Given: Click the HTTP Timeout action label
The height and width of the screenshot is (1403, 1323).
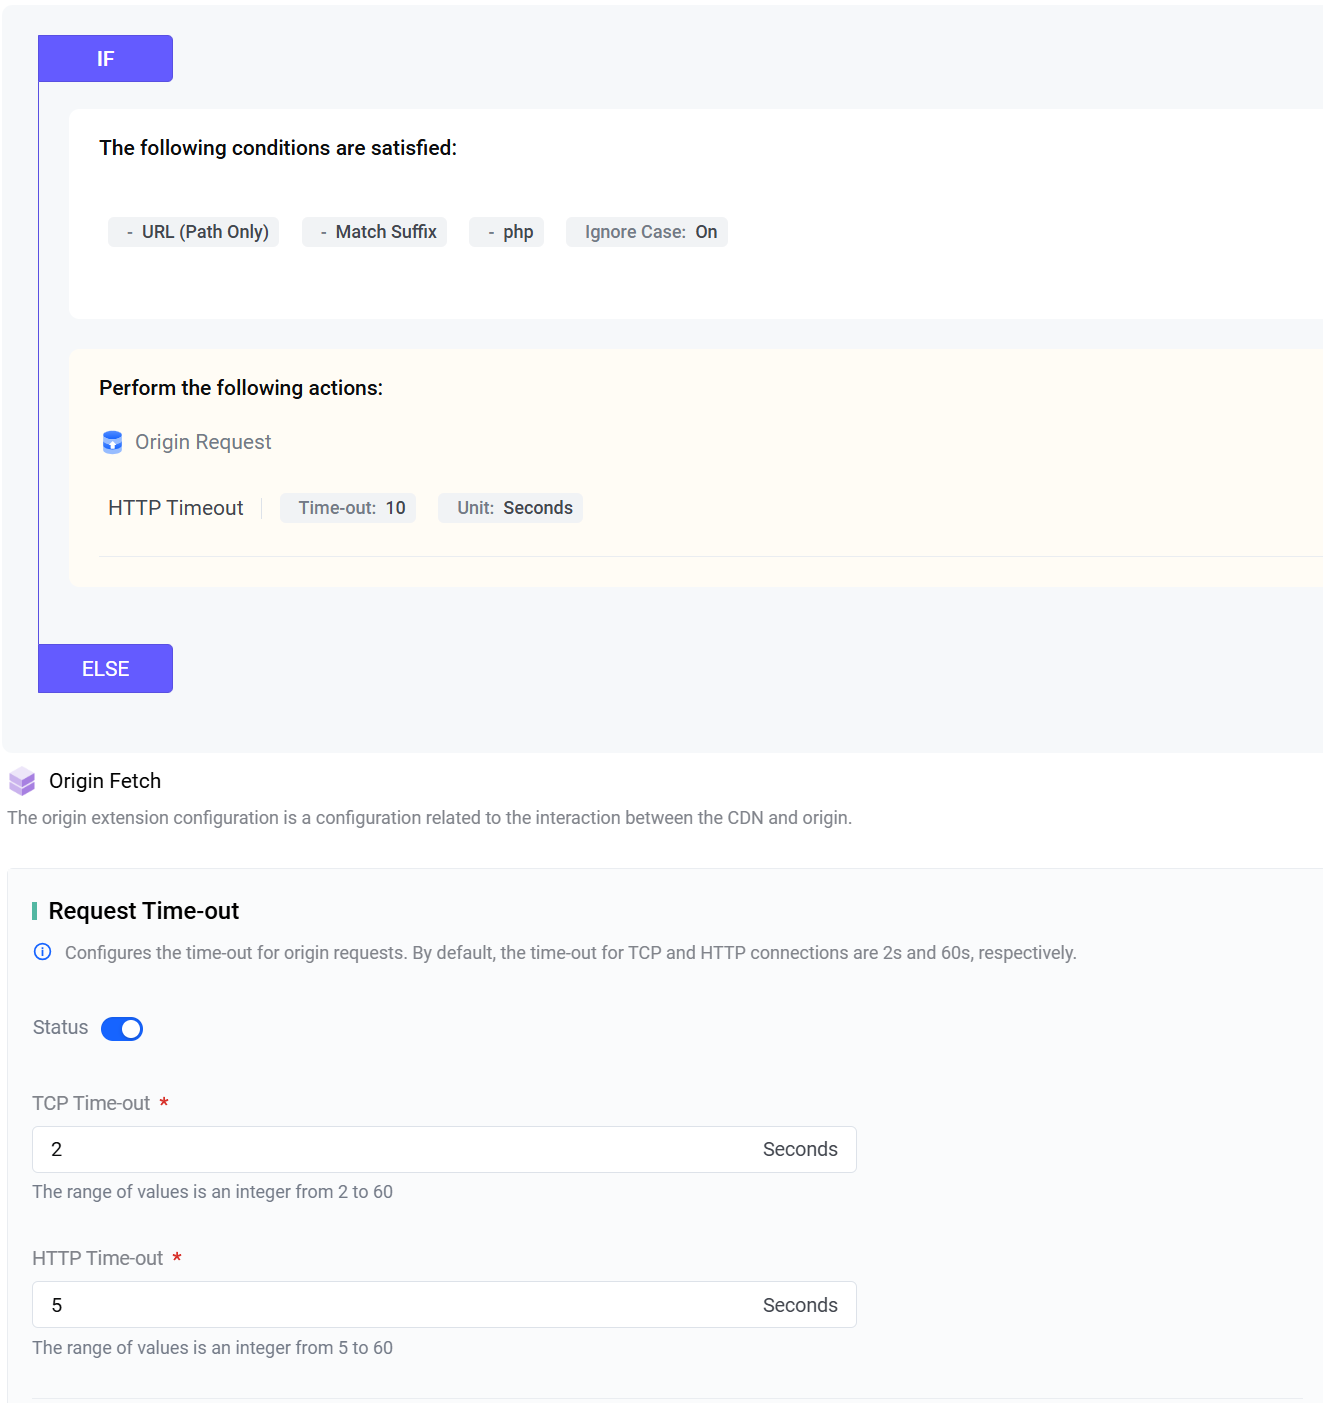Looking at the screenshot, I should (x=175, y=508).
